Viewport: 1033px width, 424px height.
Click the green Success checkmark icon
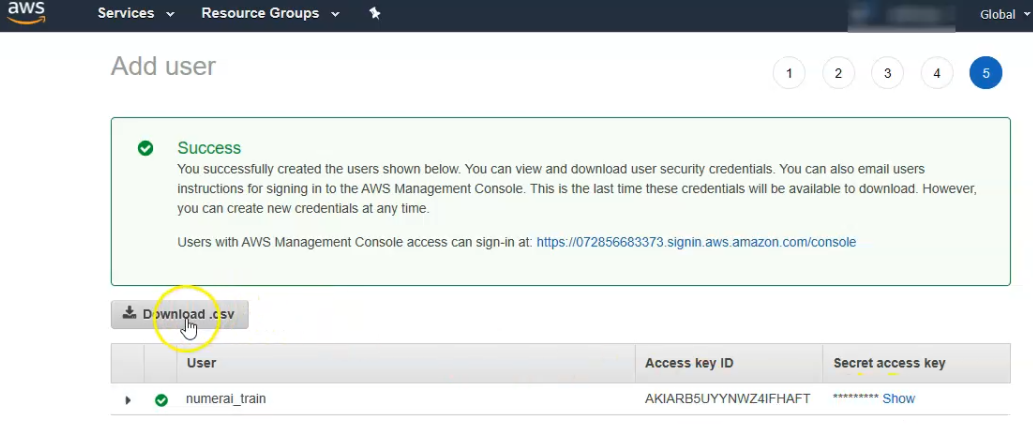pos(146,148)
